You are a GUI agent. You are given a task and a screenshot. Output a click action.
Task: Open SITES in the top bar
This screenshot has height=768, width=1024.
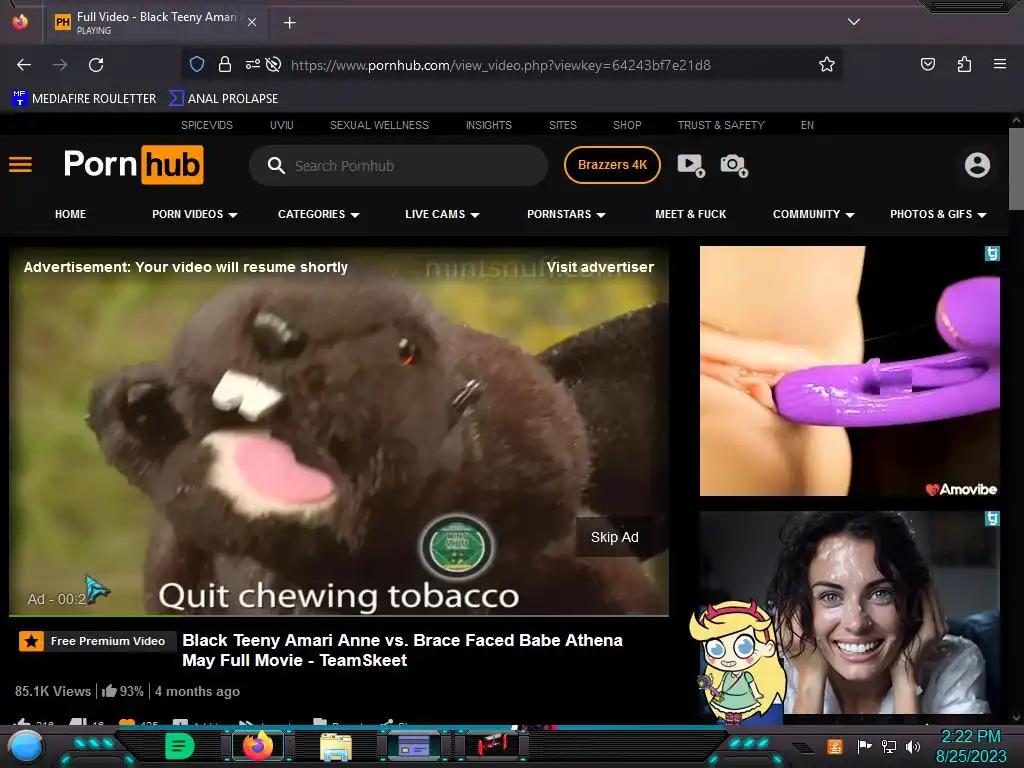(562, 125)
